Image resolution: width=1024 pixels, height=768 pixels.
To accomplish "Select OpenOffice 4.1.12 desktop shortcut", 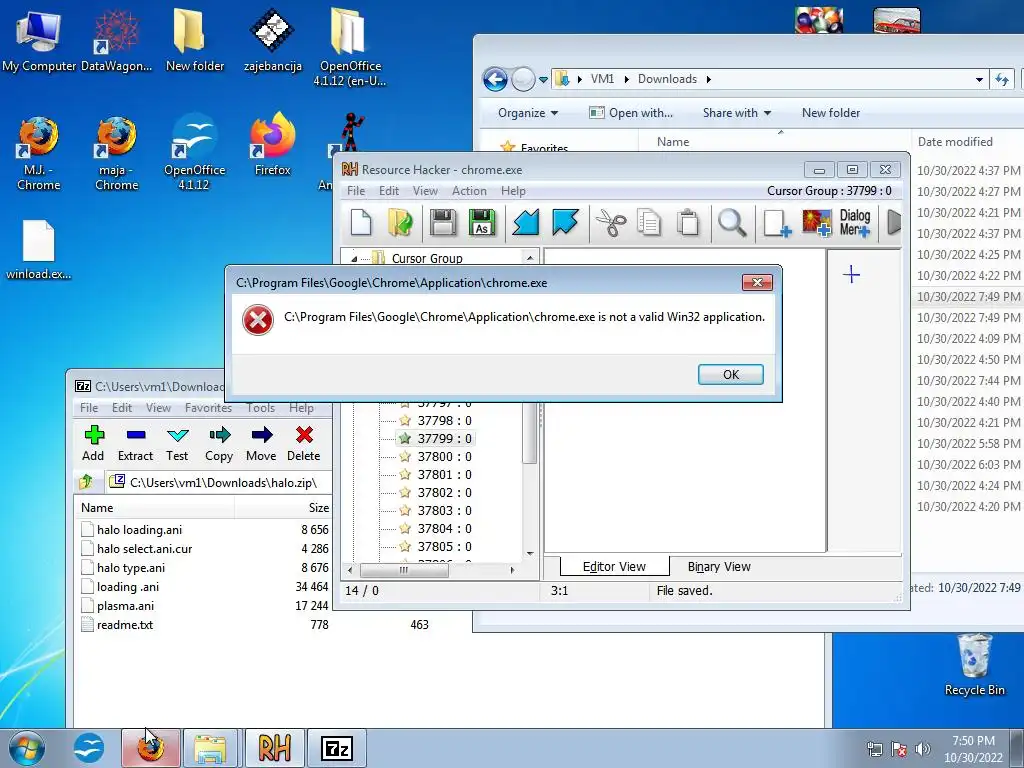I will pos(194,153).
